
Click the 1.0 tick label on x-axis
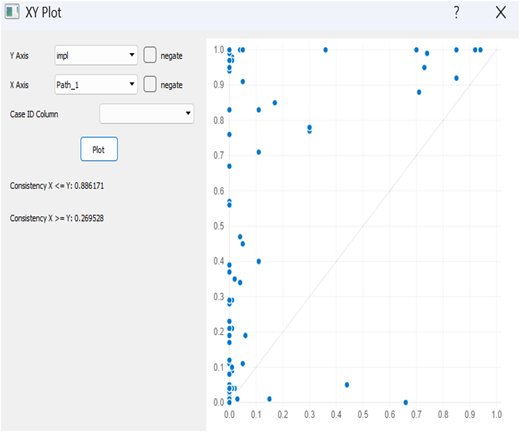click(x=497, y=414)
